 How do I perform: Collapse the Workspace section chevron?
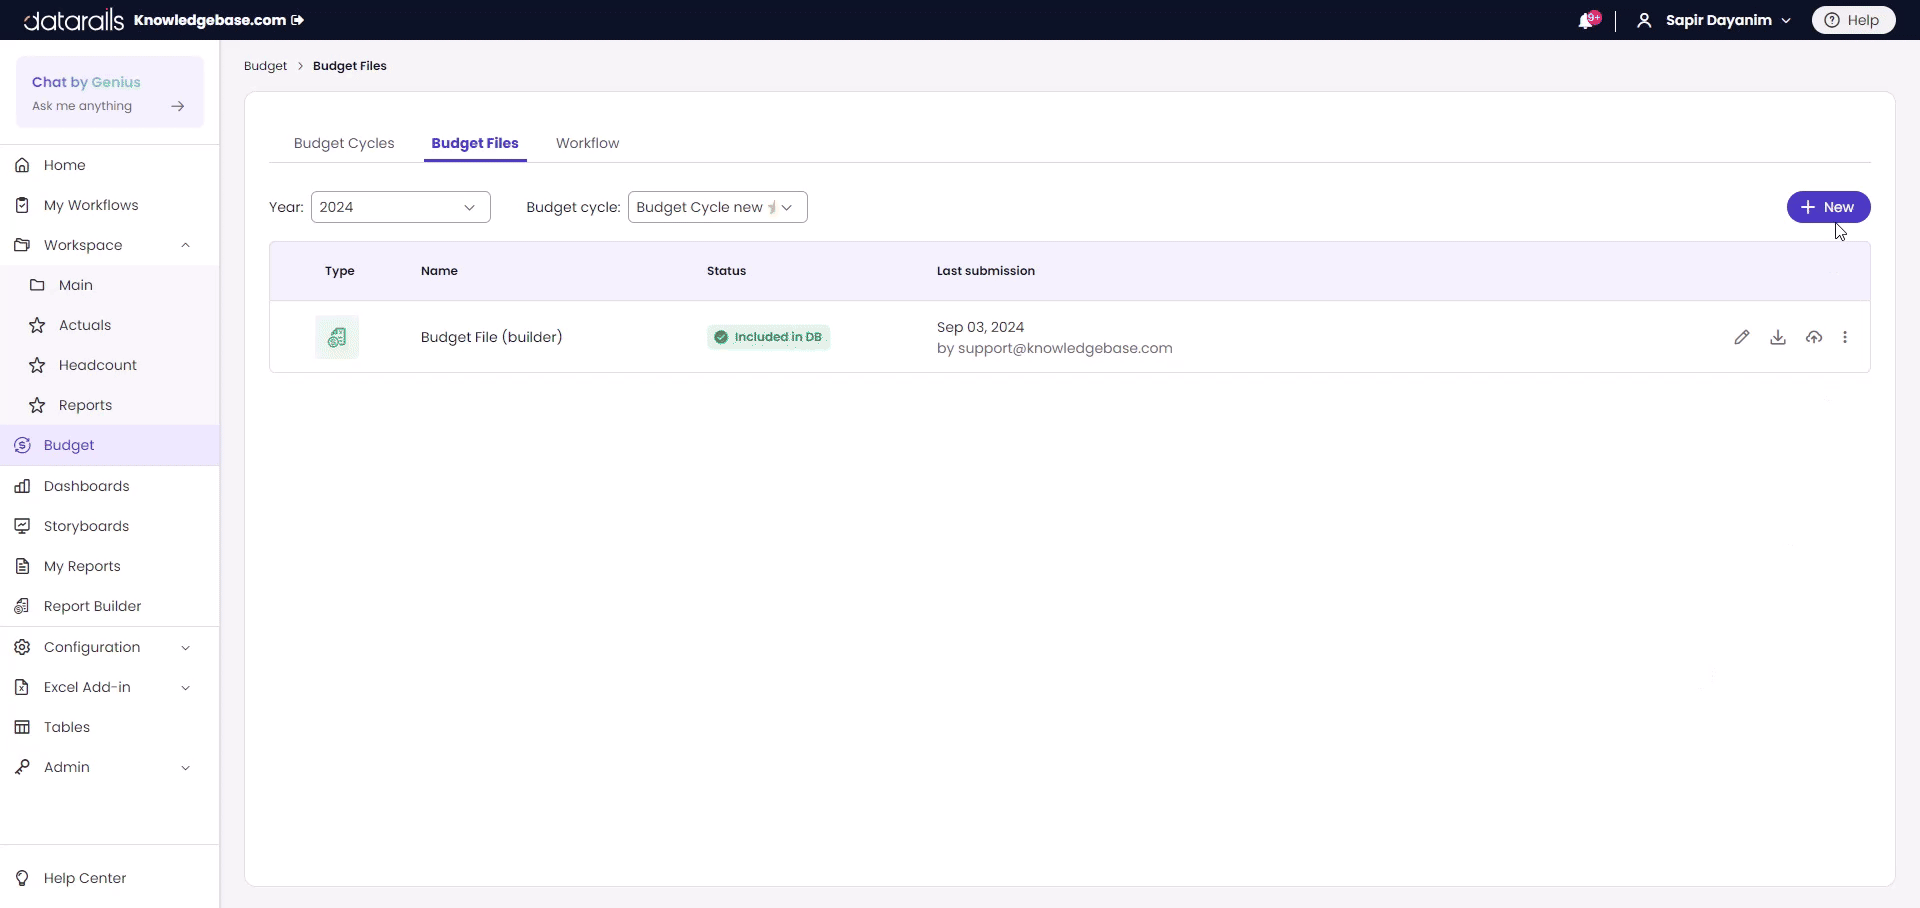tap(185, 245)
